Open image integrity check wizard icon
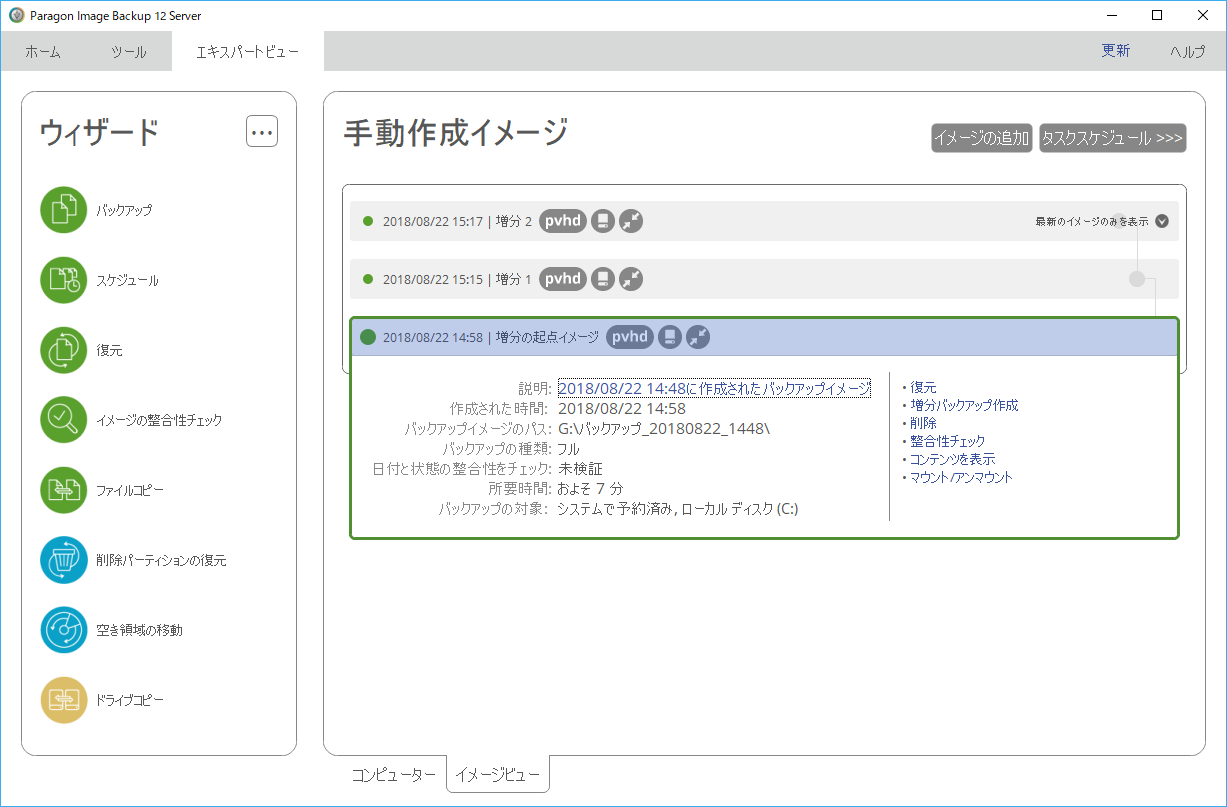Screen dimensions: 1227x807 (64, 420)
